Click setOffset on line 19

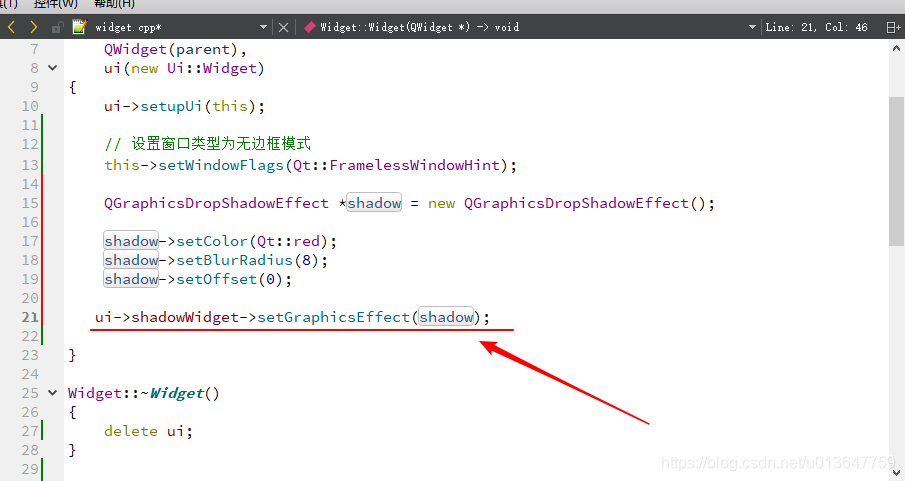(x=216, y=279)
